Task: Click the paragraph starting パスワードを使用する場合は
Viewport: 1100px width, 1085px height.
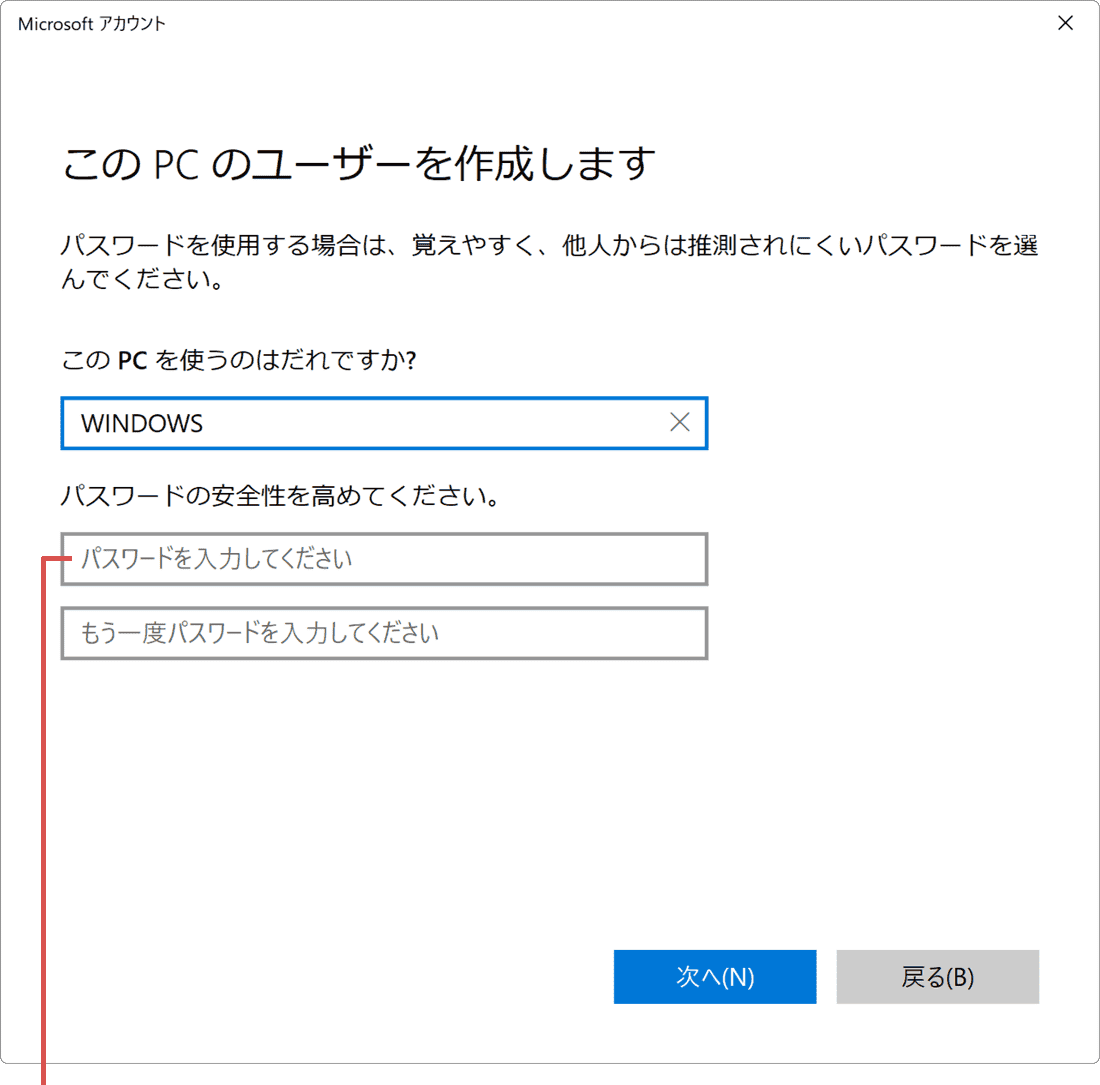Action: [x=549, y=262]
